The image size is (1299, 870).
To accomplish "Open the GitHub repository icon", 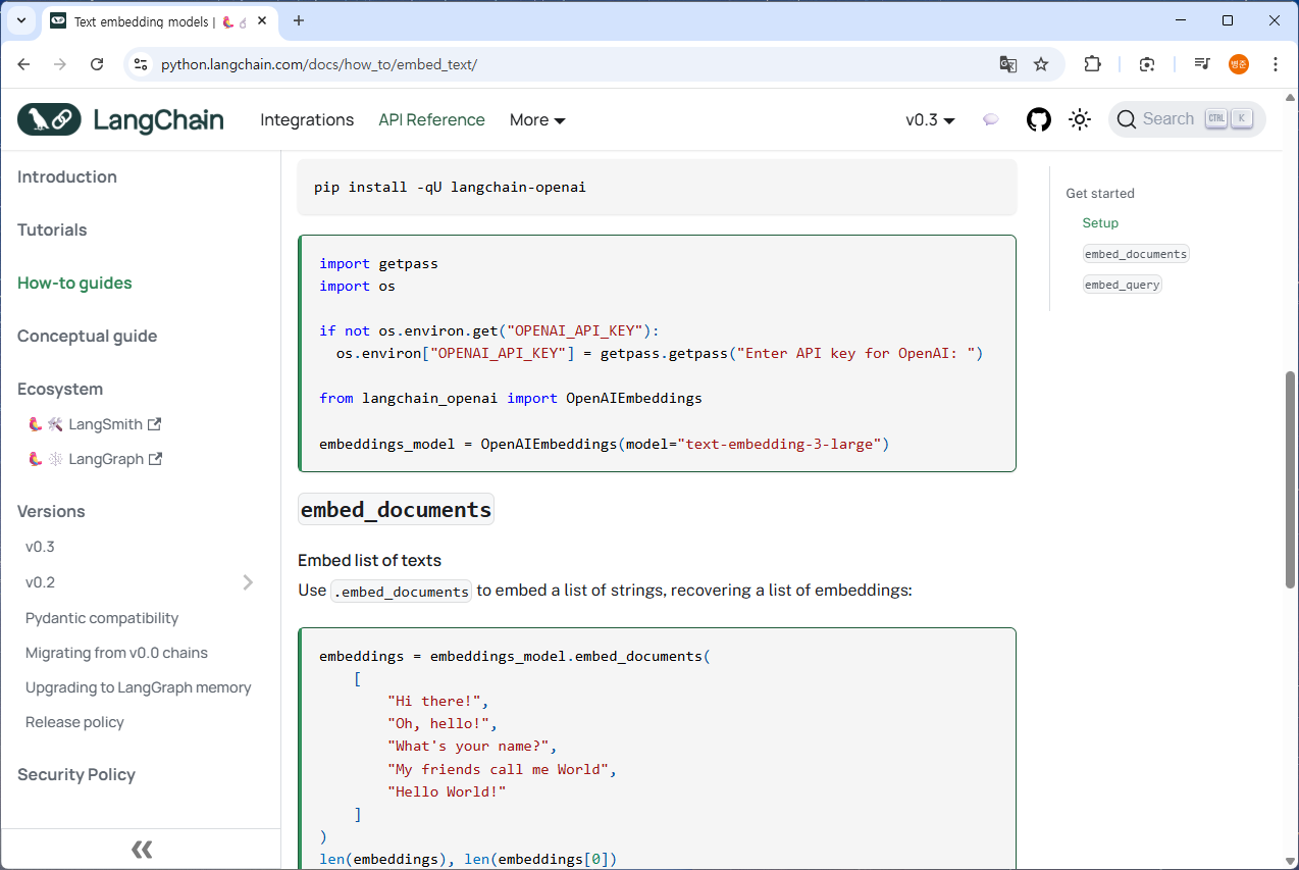I will click(x=1039, y=120).
